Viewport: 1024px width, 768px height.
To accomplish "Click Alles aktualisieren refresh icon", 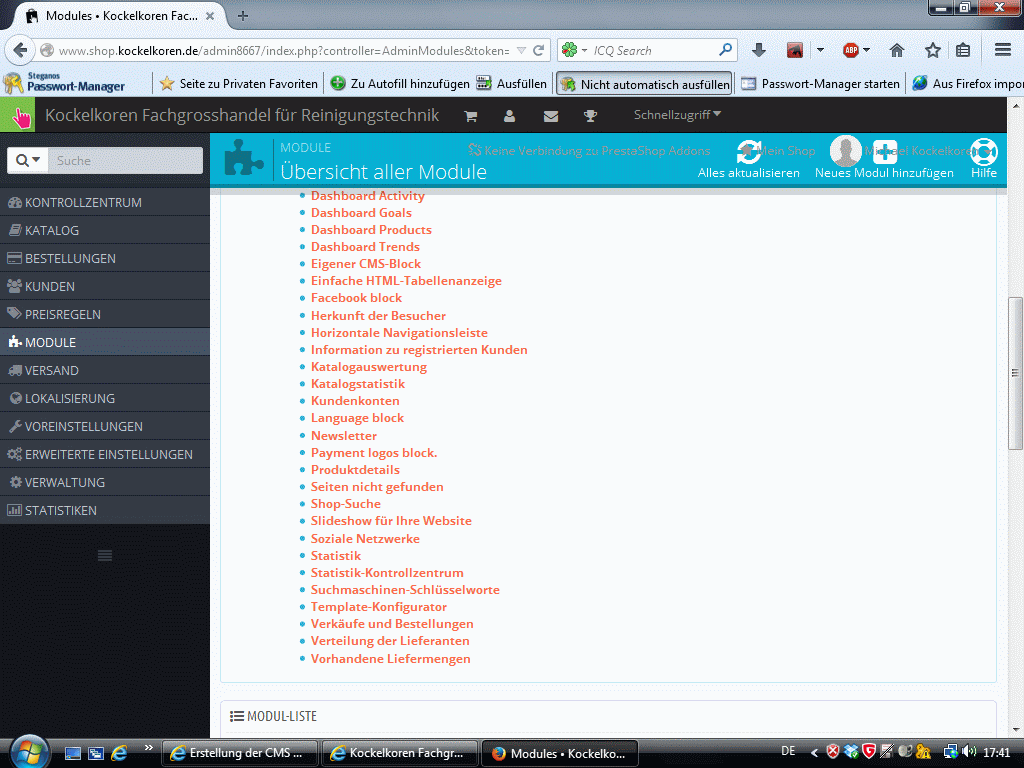I will tap(748, 152).
